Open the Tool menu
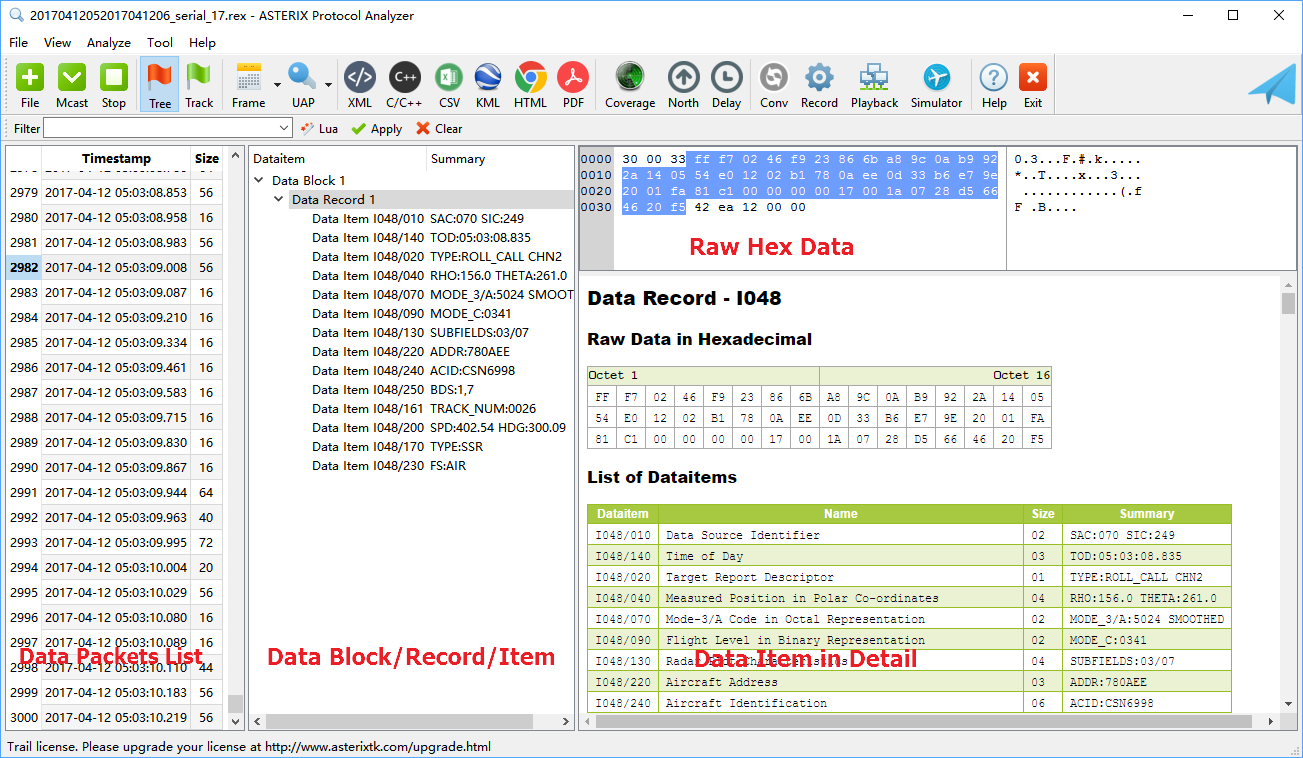 click(x=160, y=43)
